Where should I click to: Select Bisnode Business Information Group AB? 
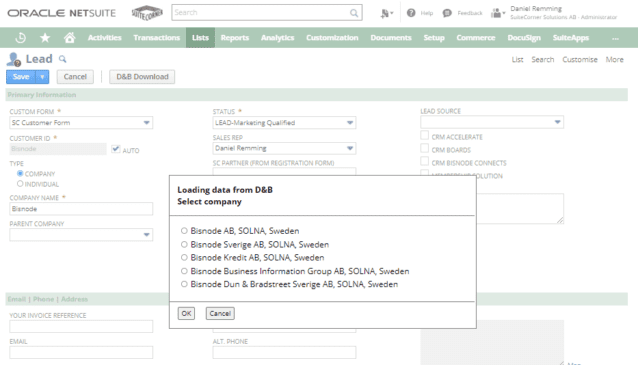click(x=184, y=271)
